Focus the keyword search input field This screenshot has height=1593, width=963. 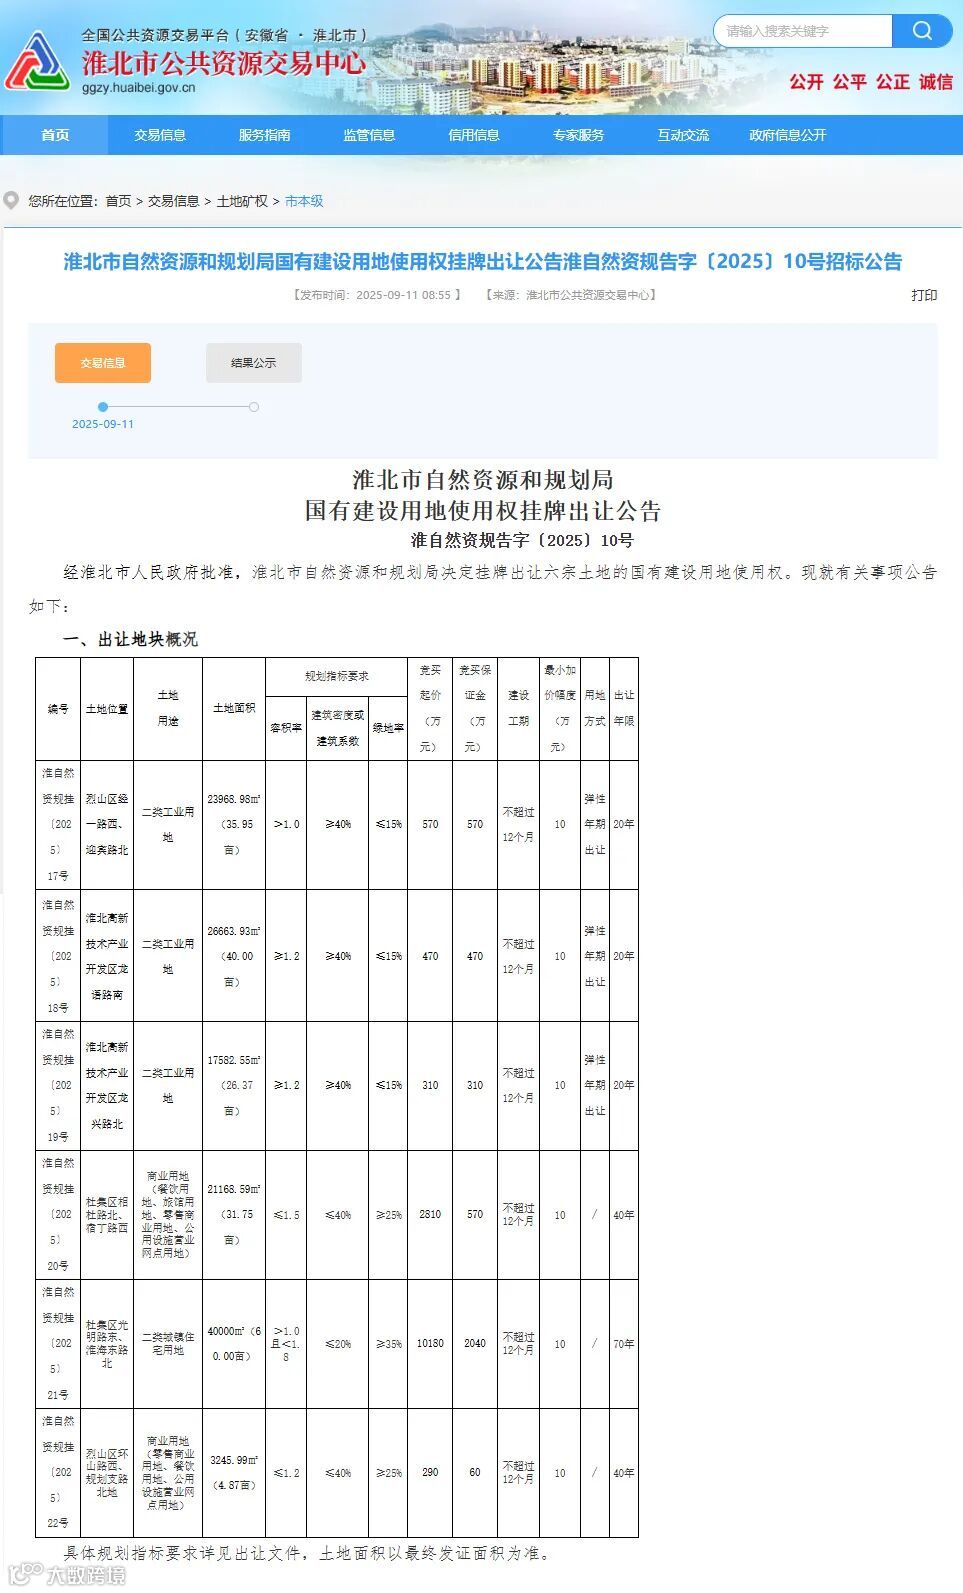coord(802,31)
